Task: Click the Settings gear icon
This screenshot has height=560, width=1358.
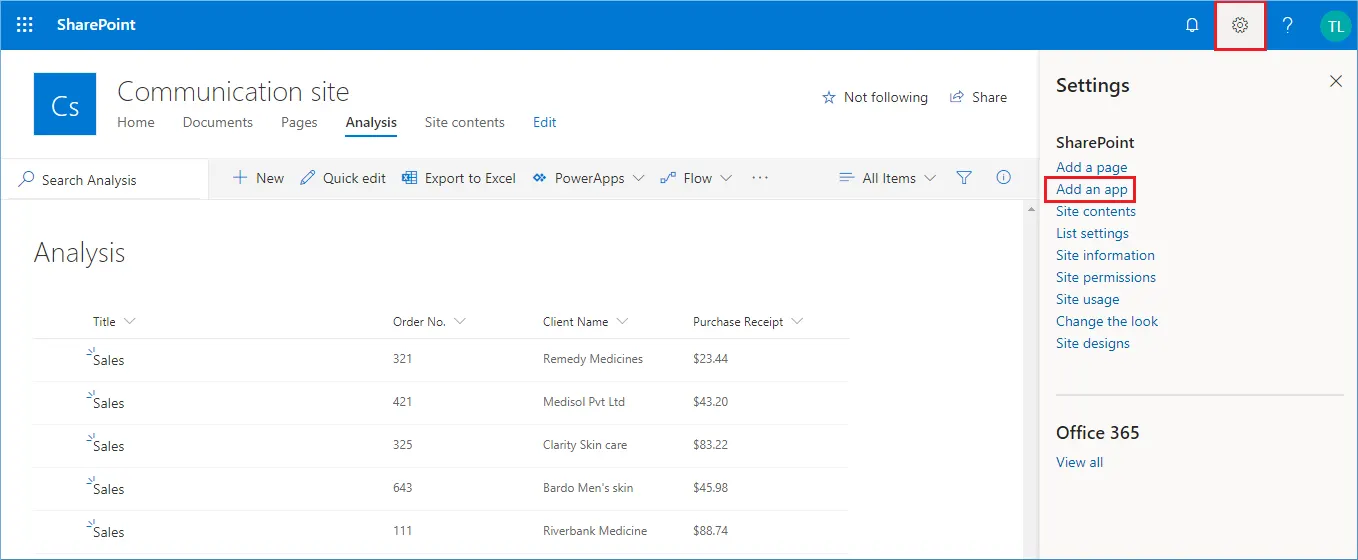Action: tap(1240, 25)
